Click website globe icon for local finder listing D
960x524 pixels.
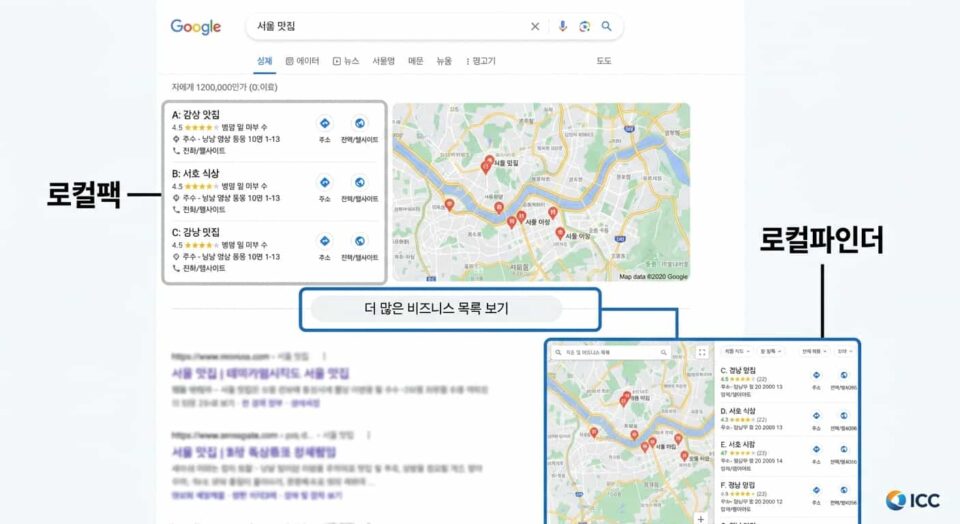844,416
